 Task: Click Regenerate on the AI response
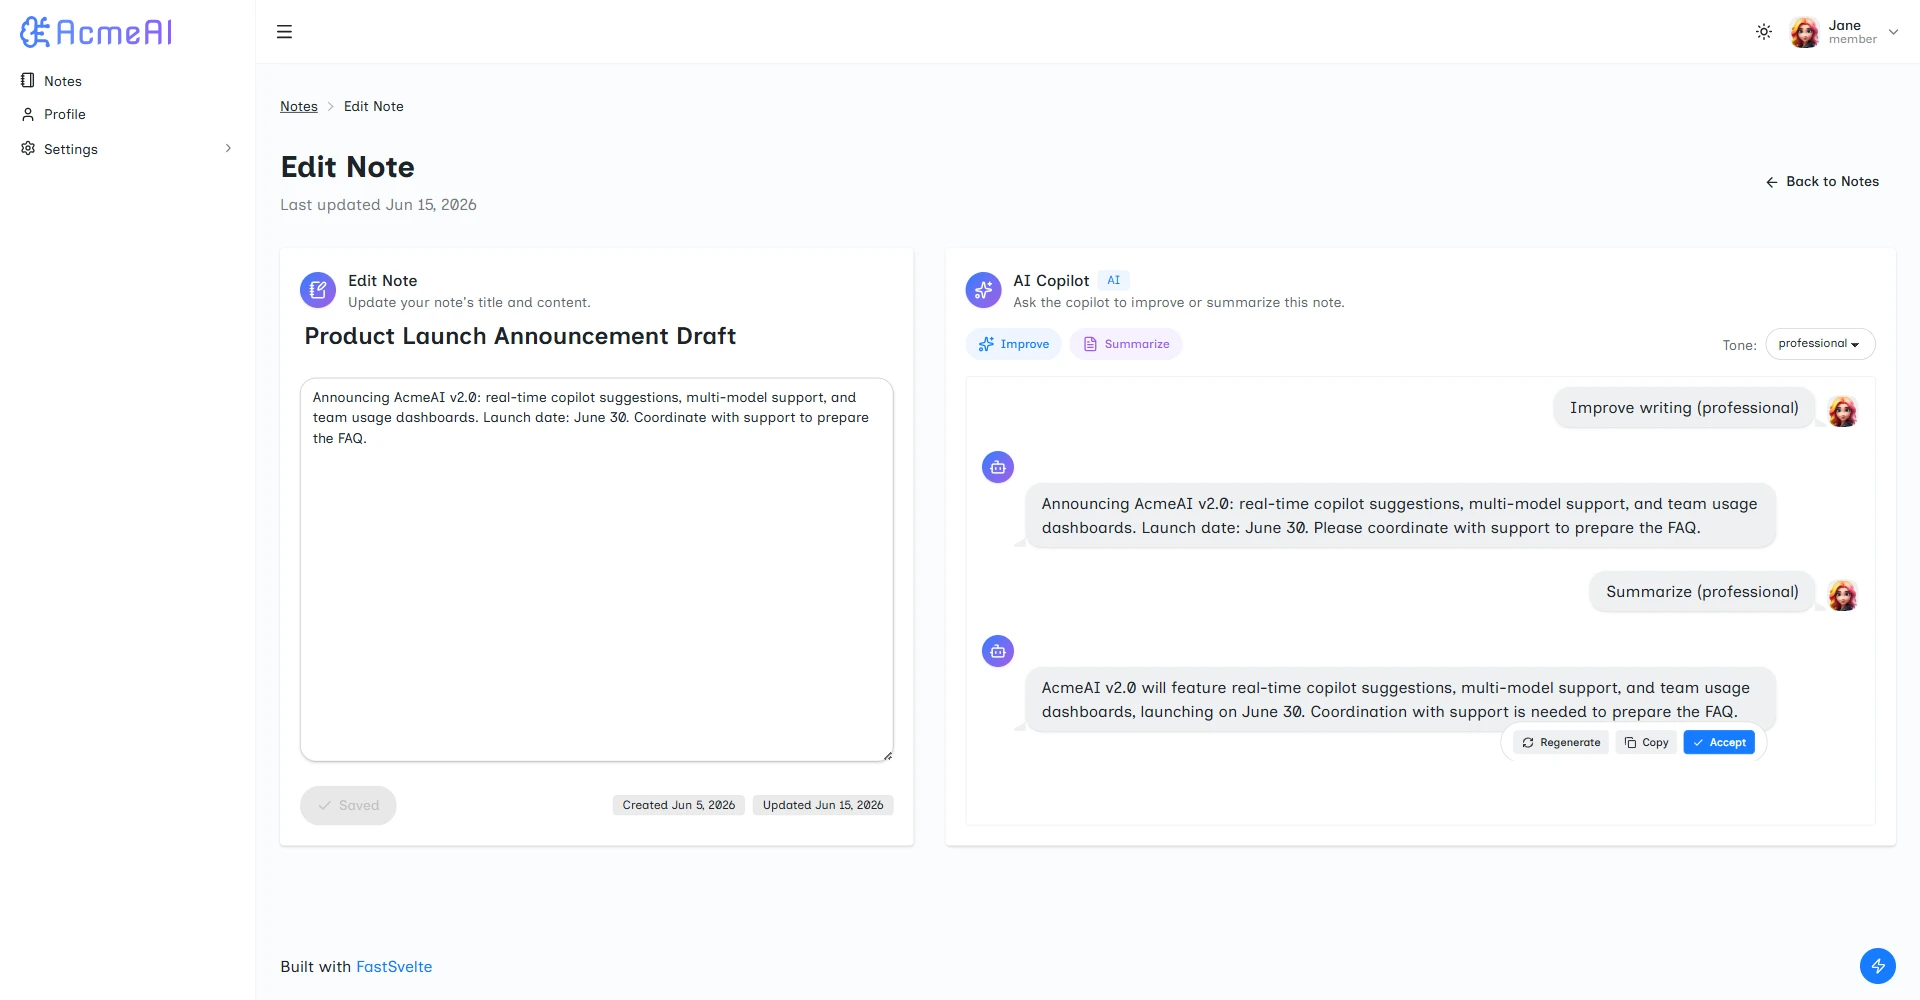coord(1561,742)
